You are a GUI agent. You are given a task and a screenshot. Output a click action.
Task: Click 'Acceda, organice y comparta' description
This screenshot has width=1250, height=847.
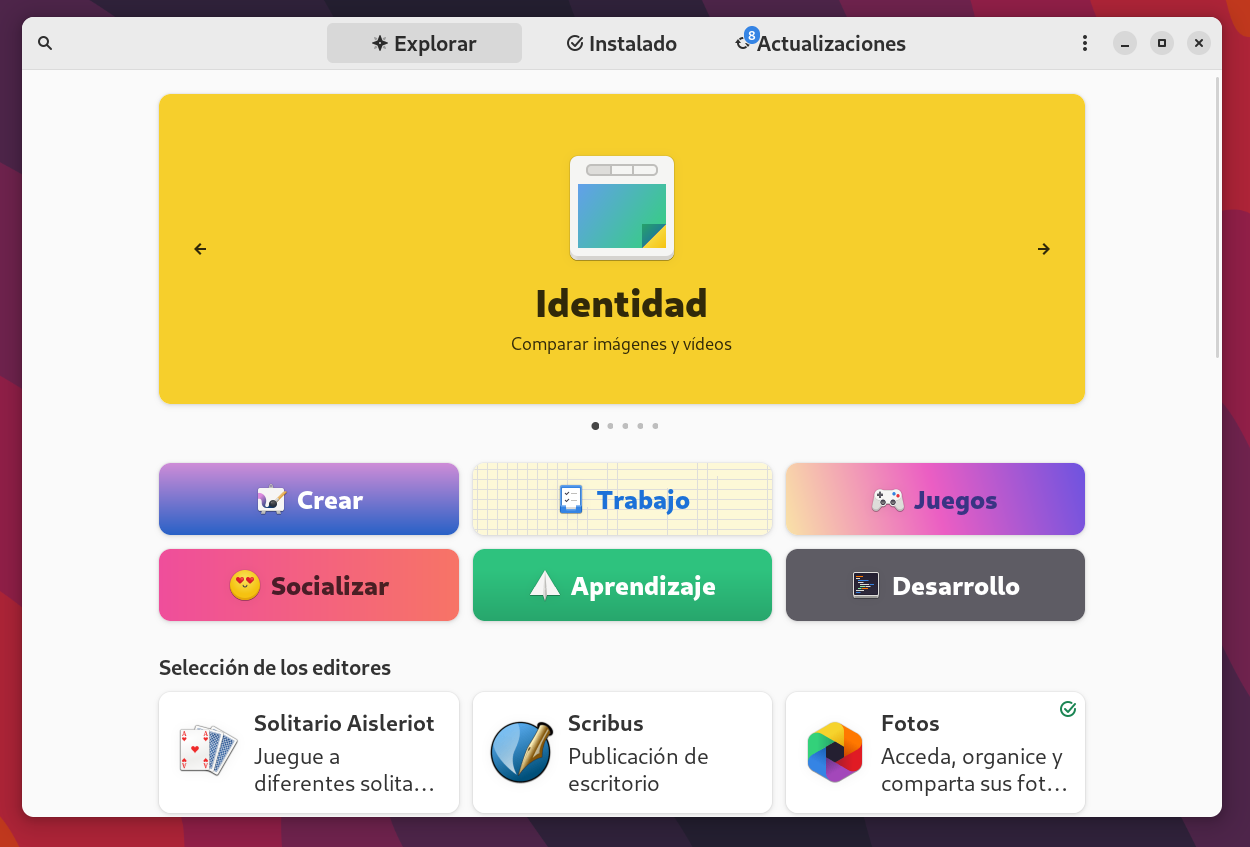974,770
